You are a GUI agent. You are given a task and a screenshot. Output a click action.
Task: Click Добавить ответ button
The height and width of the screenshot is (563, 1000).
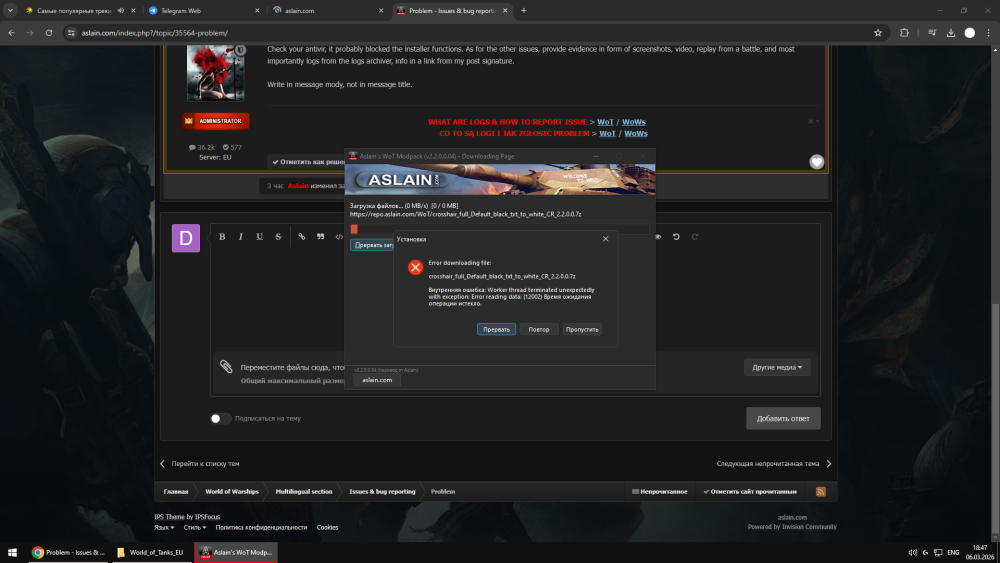[783, 418]
